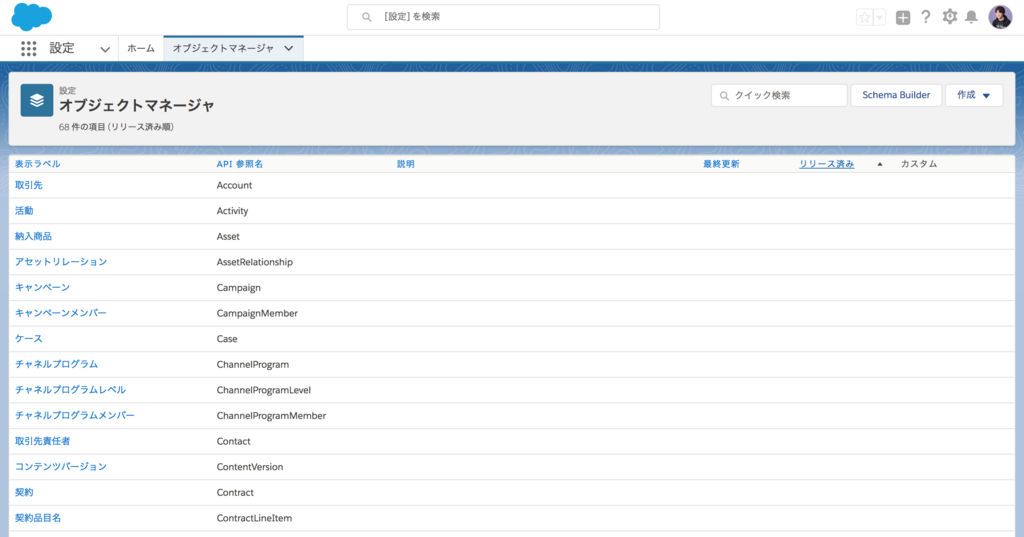Viewport: 1024px width, 537px height.
Task: Open the notifications bell
Action: pos(972,17)
